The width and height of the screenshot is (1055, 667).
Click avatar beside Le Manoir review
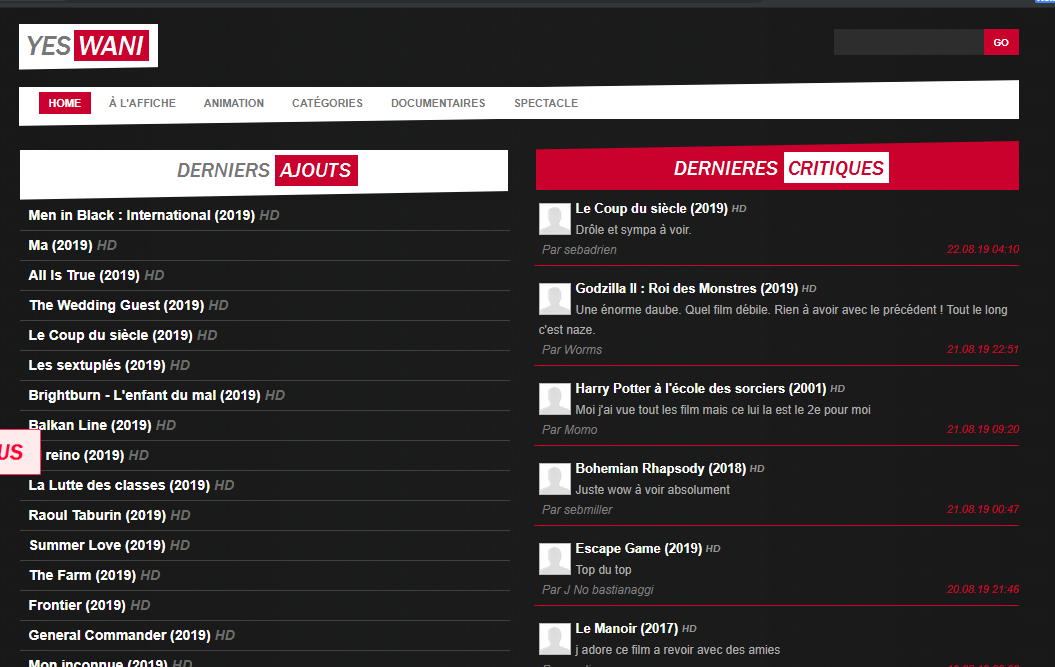click(554, 639)
